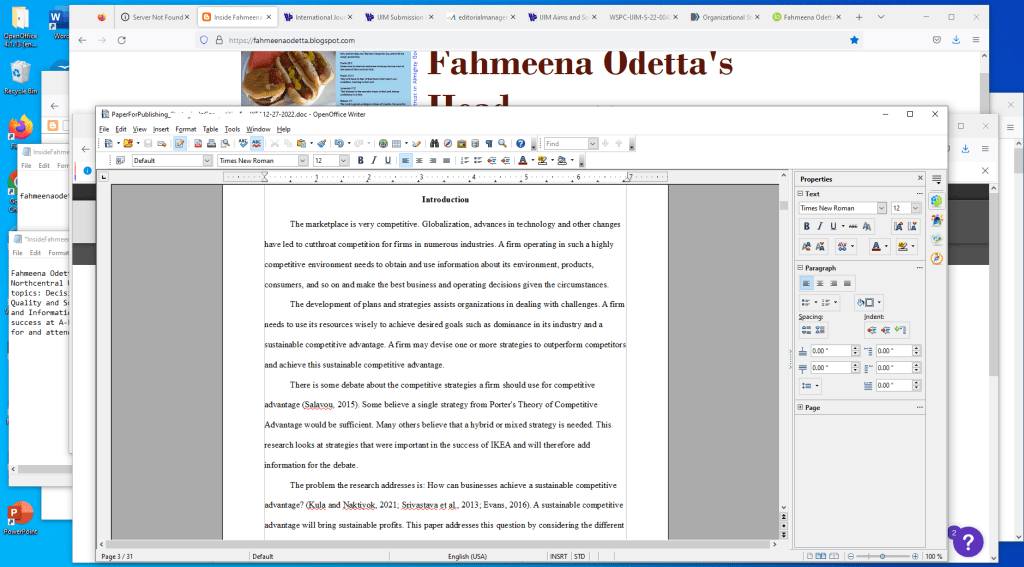Click the Highlighting color icon in formatting toolbar
This screenshot has height=567, width=1024.
542,160
